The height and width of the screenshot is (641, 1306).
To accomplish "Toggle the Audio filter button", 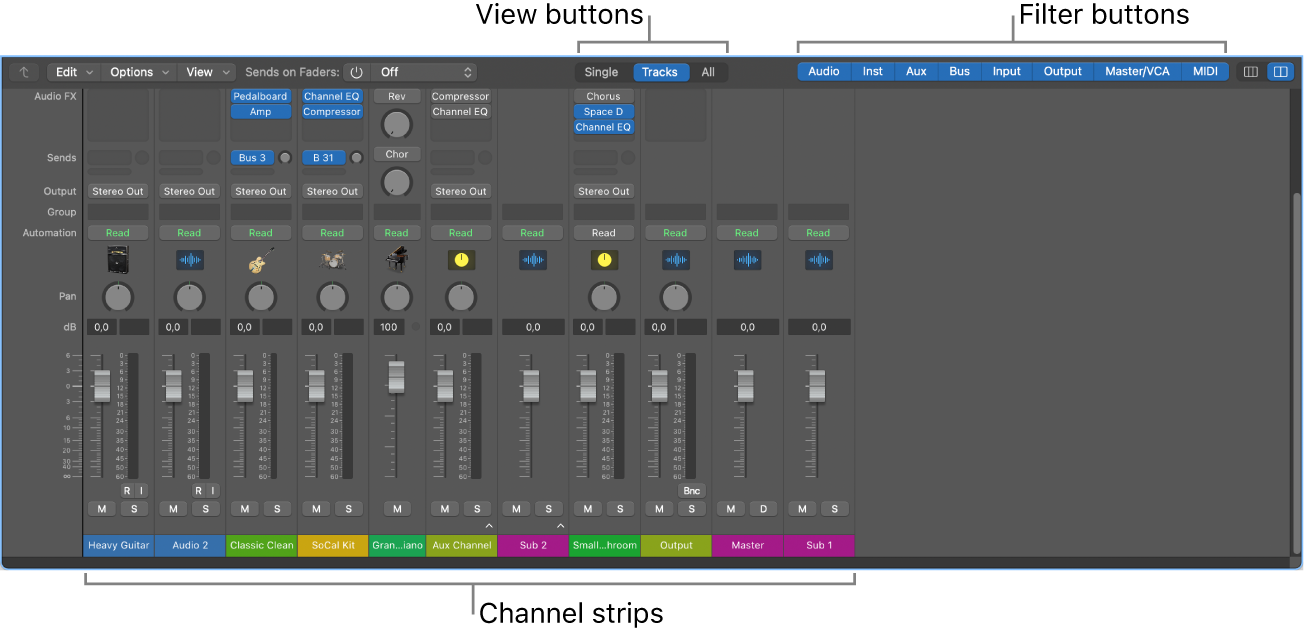I will click(x=824, y=72).
